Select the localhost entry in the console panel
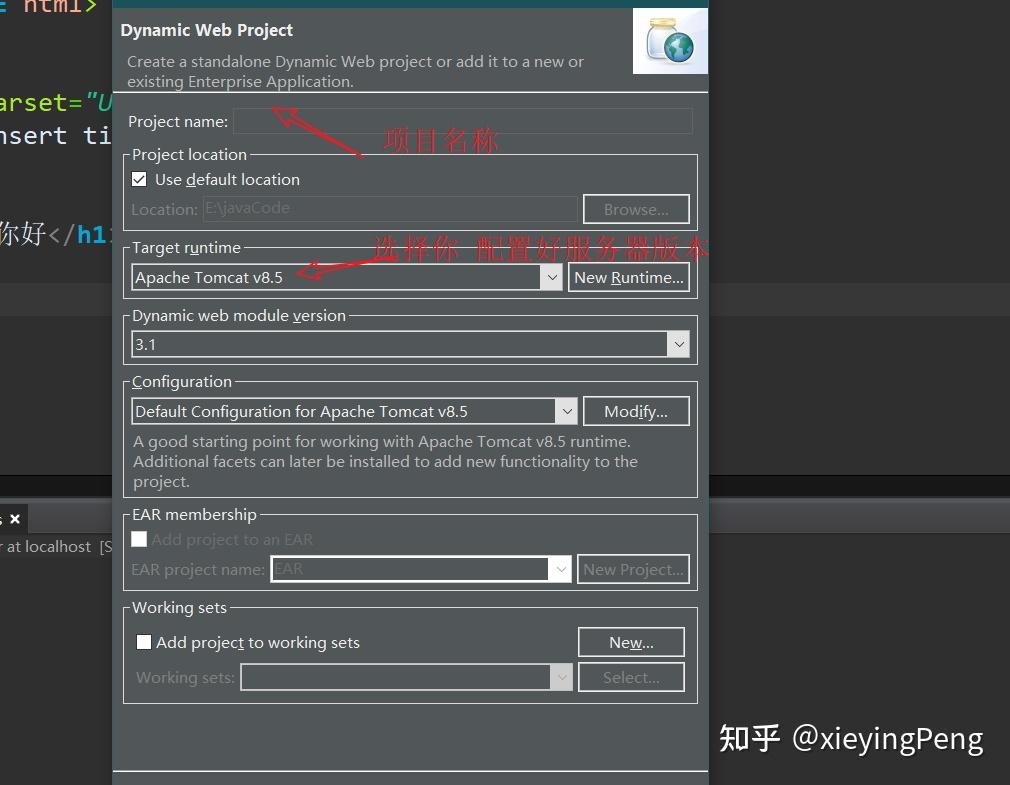This screenshot has height=785, width=1010. pos(55,547)
